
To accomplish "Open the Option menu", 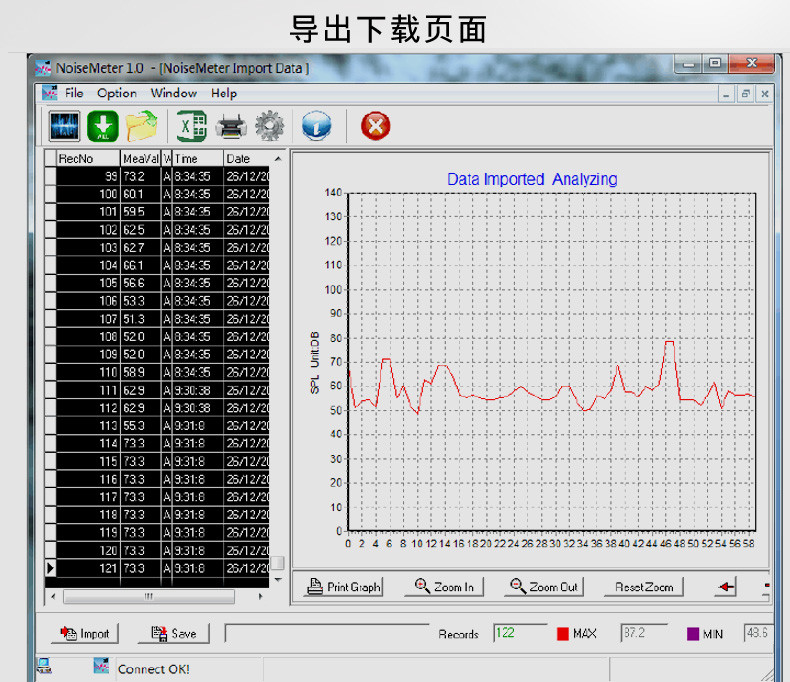I will [117, 93].
